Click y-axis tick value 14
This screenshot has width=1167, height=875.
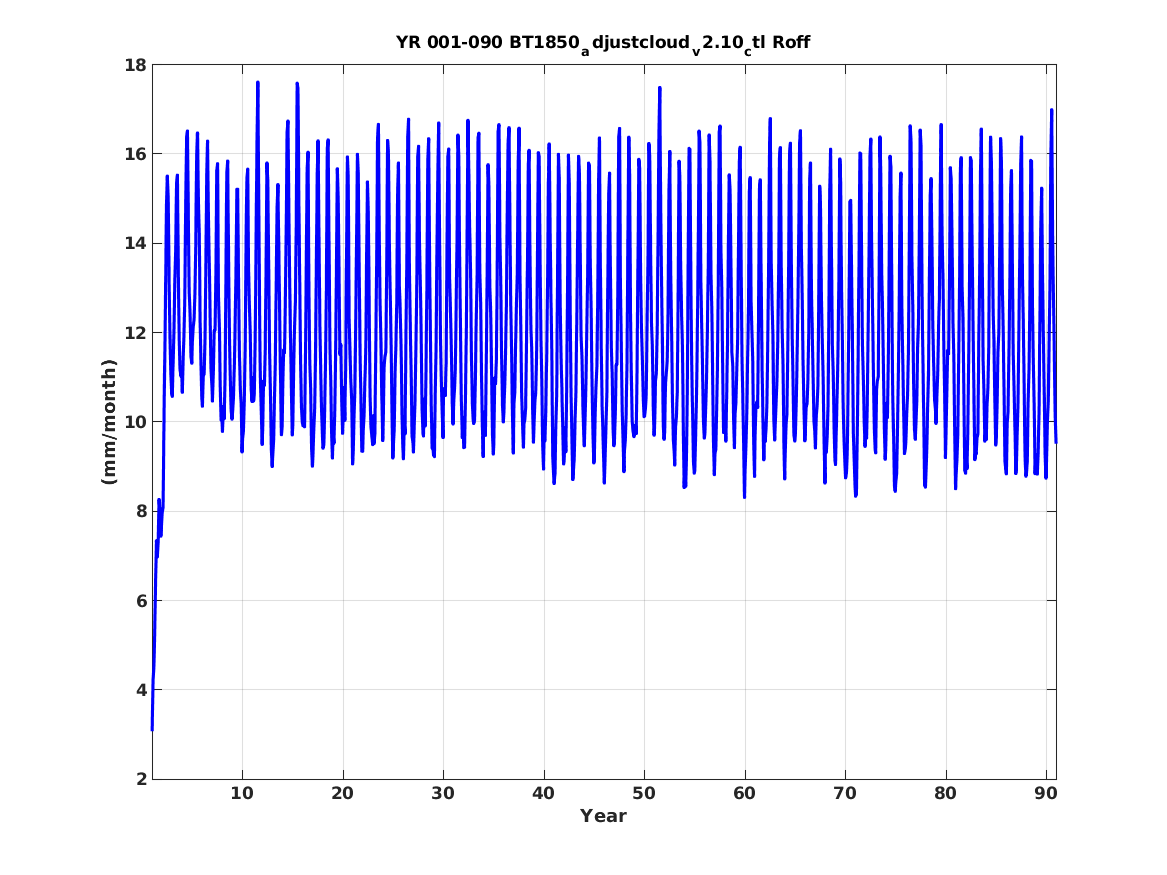(135, 243)
